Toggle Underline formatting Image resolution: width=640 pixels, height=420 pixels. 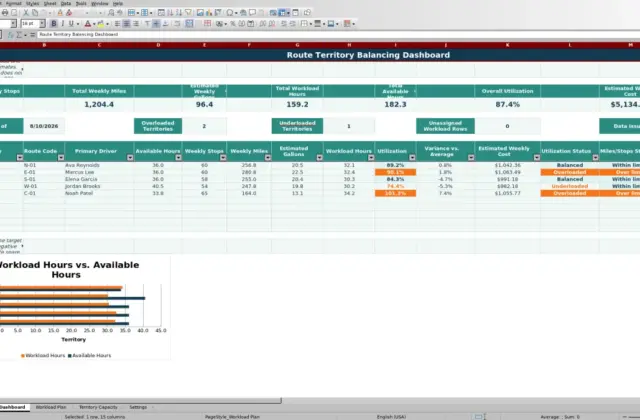click(71, 24)
